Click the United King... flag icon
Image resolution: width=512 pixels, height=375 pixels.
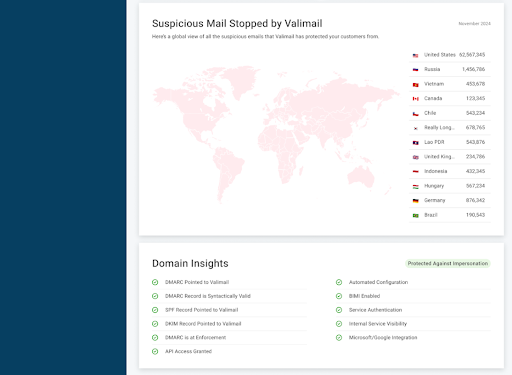pos(415,157)
